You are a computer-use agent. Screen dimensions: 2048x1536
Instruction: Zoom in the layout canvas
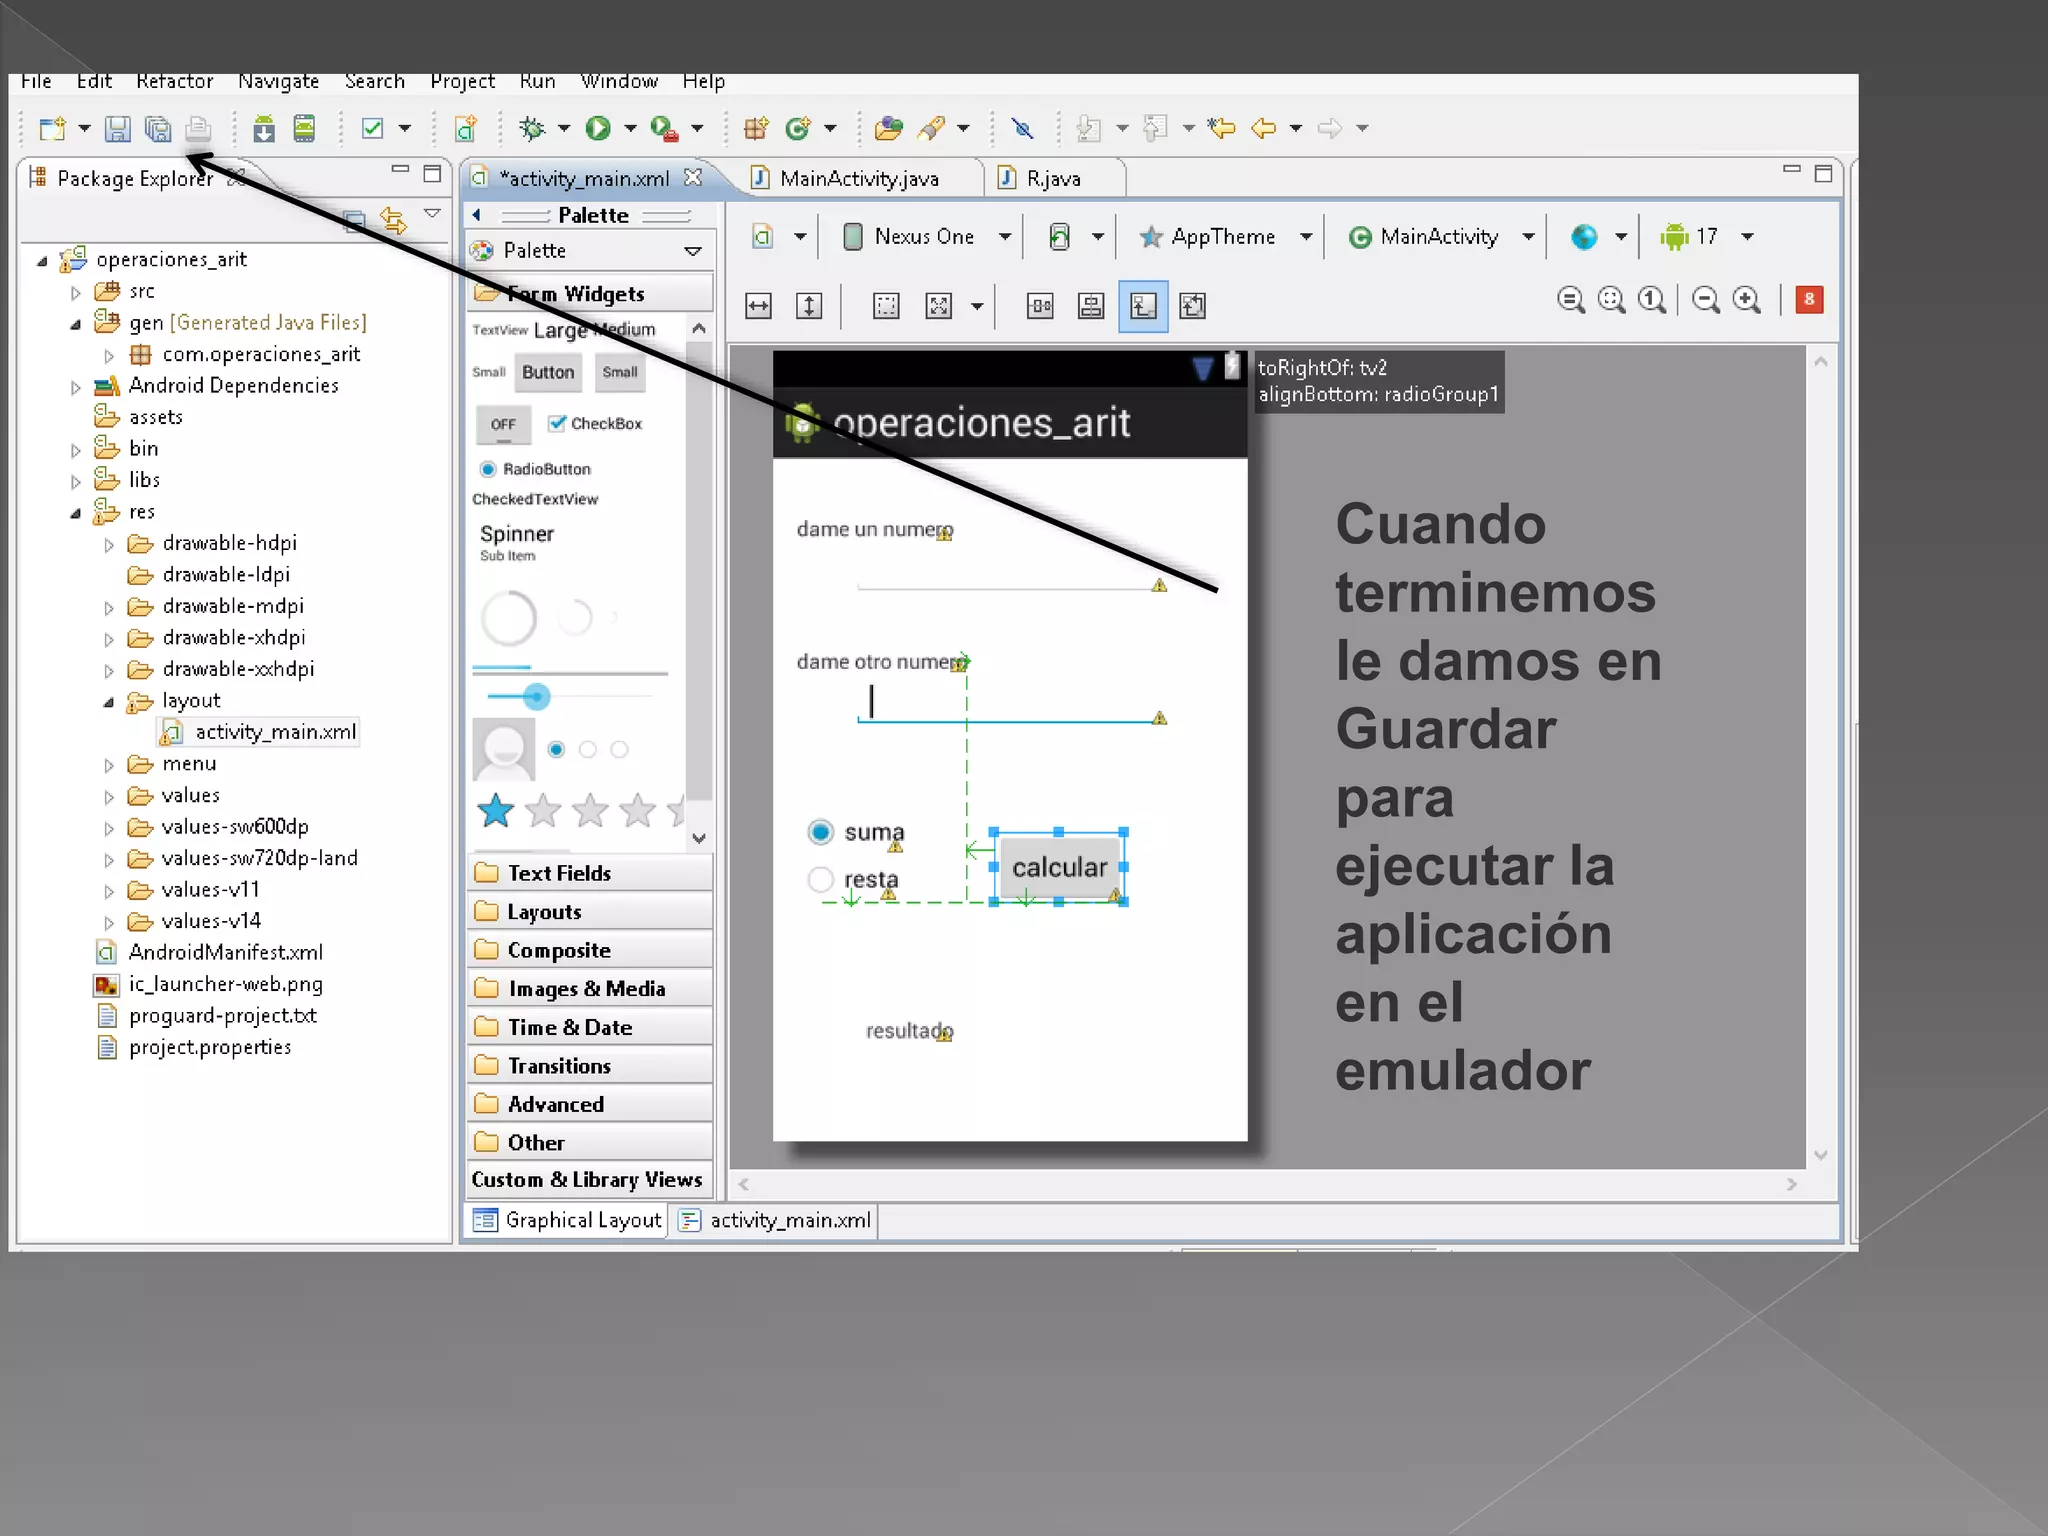click(1747, 300)
